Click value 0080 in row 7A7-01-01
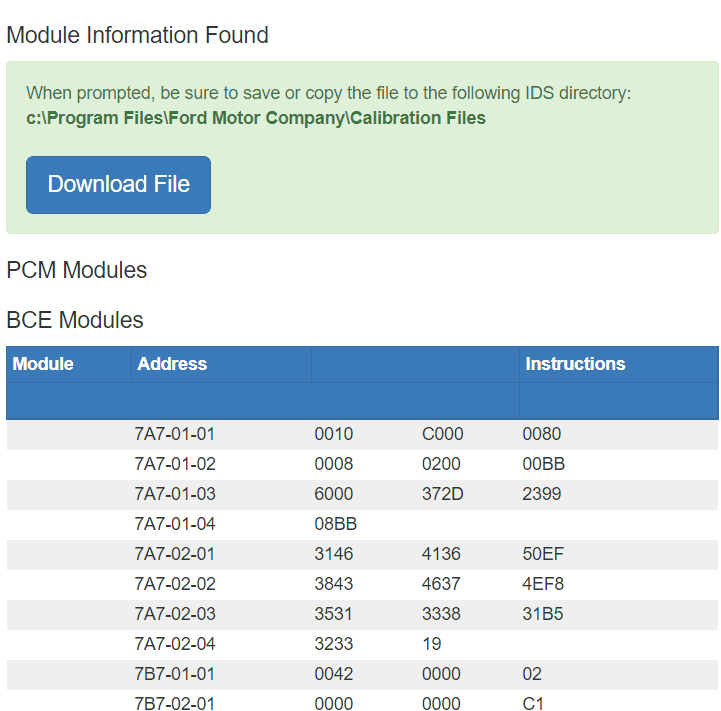This screenshot has height=711, width=721. point(542,434)
